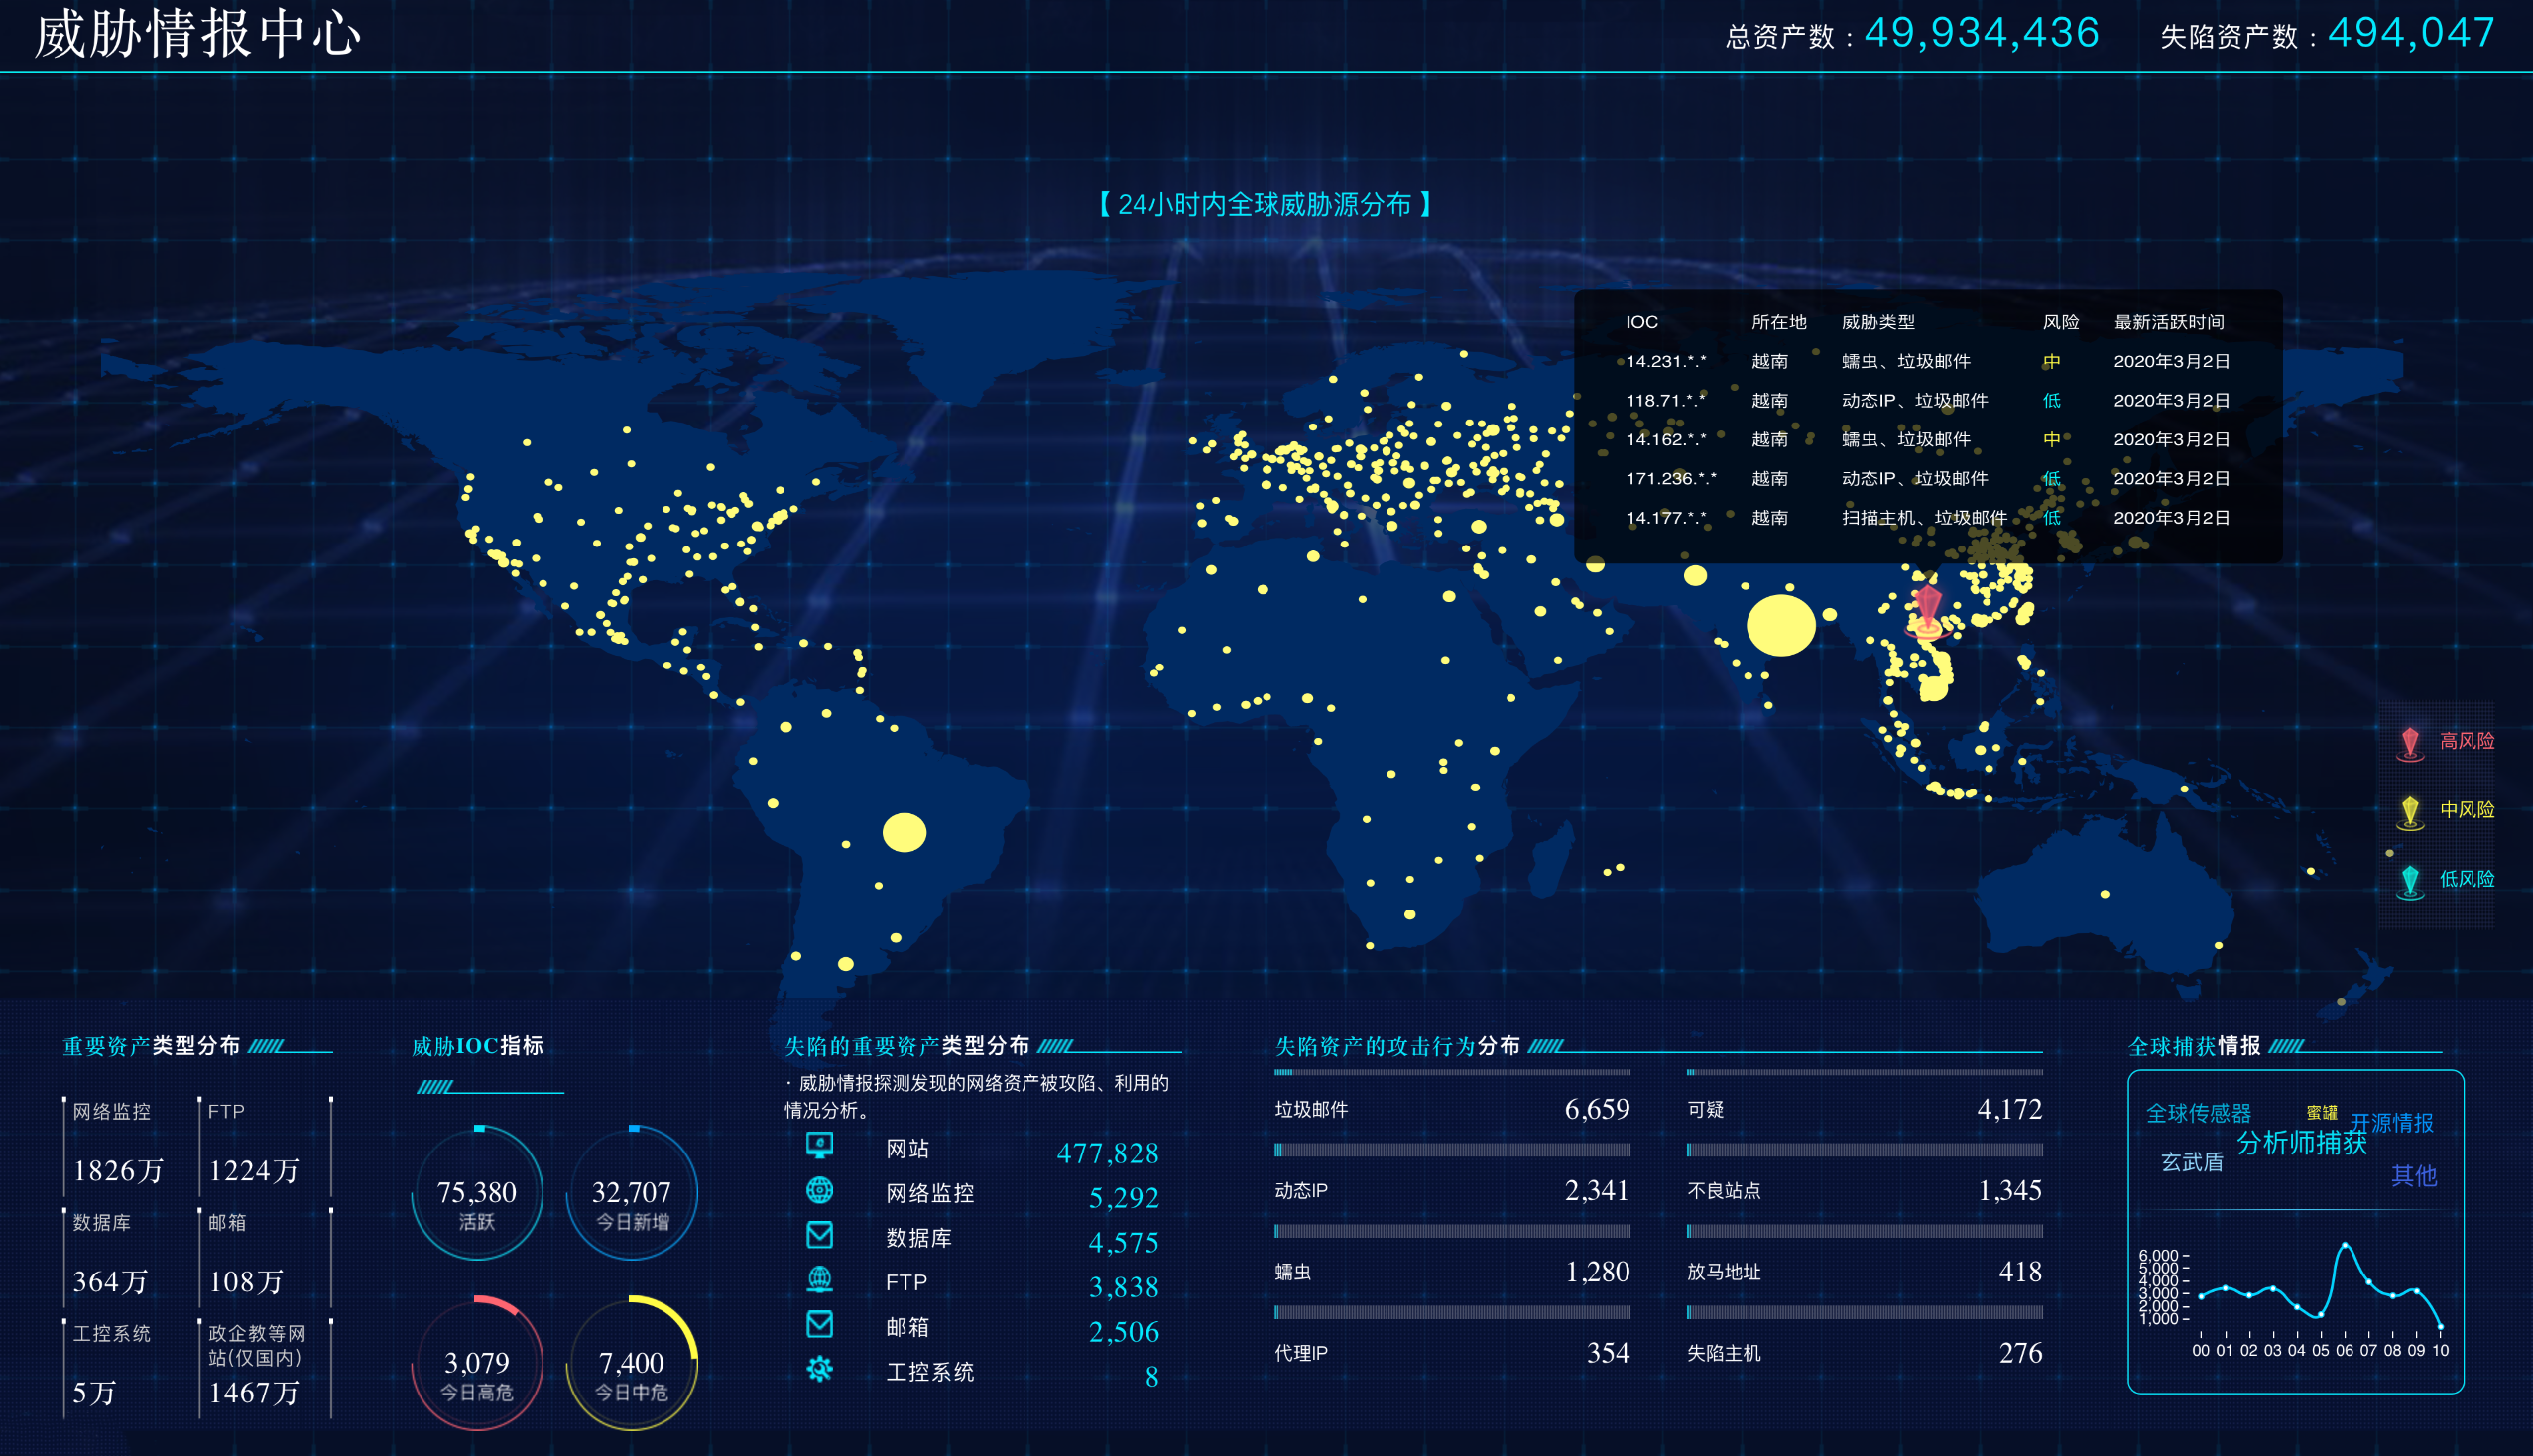Click the IOC row 118.71.*.*

click(x=1927, y=400)
